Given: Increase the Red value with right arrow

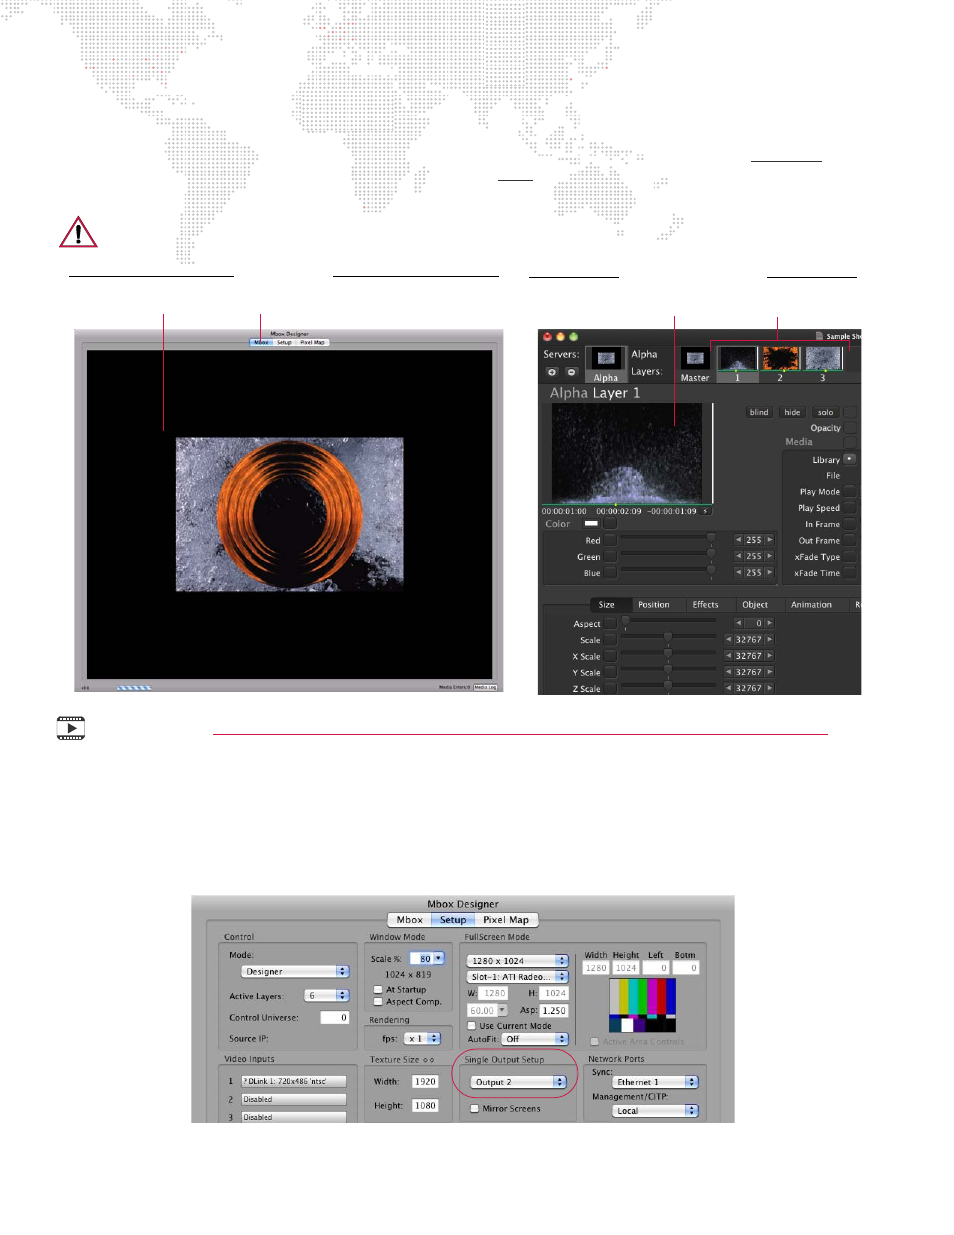Looking at the screenshot, I should point(770,540).
